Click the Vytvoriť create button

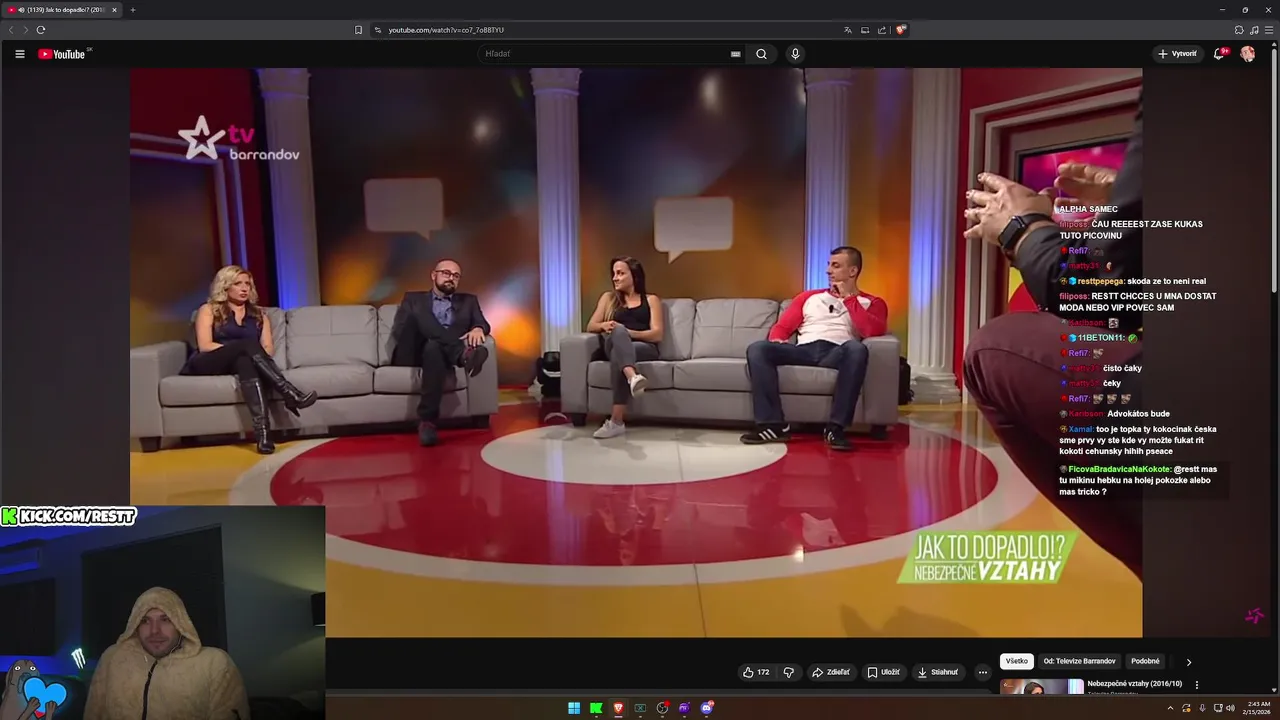(x=1177, y=54)
